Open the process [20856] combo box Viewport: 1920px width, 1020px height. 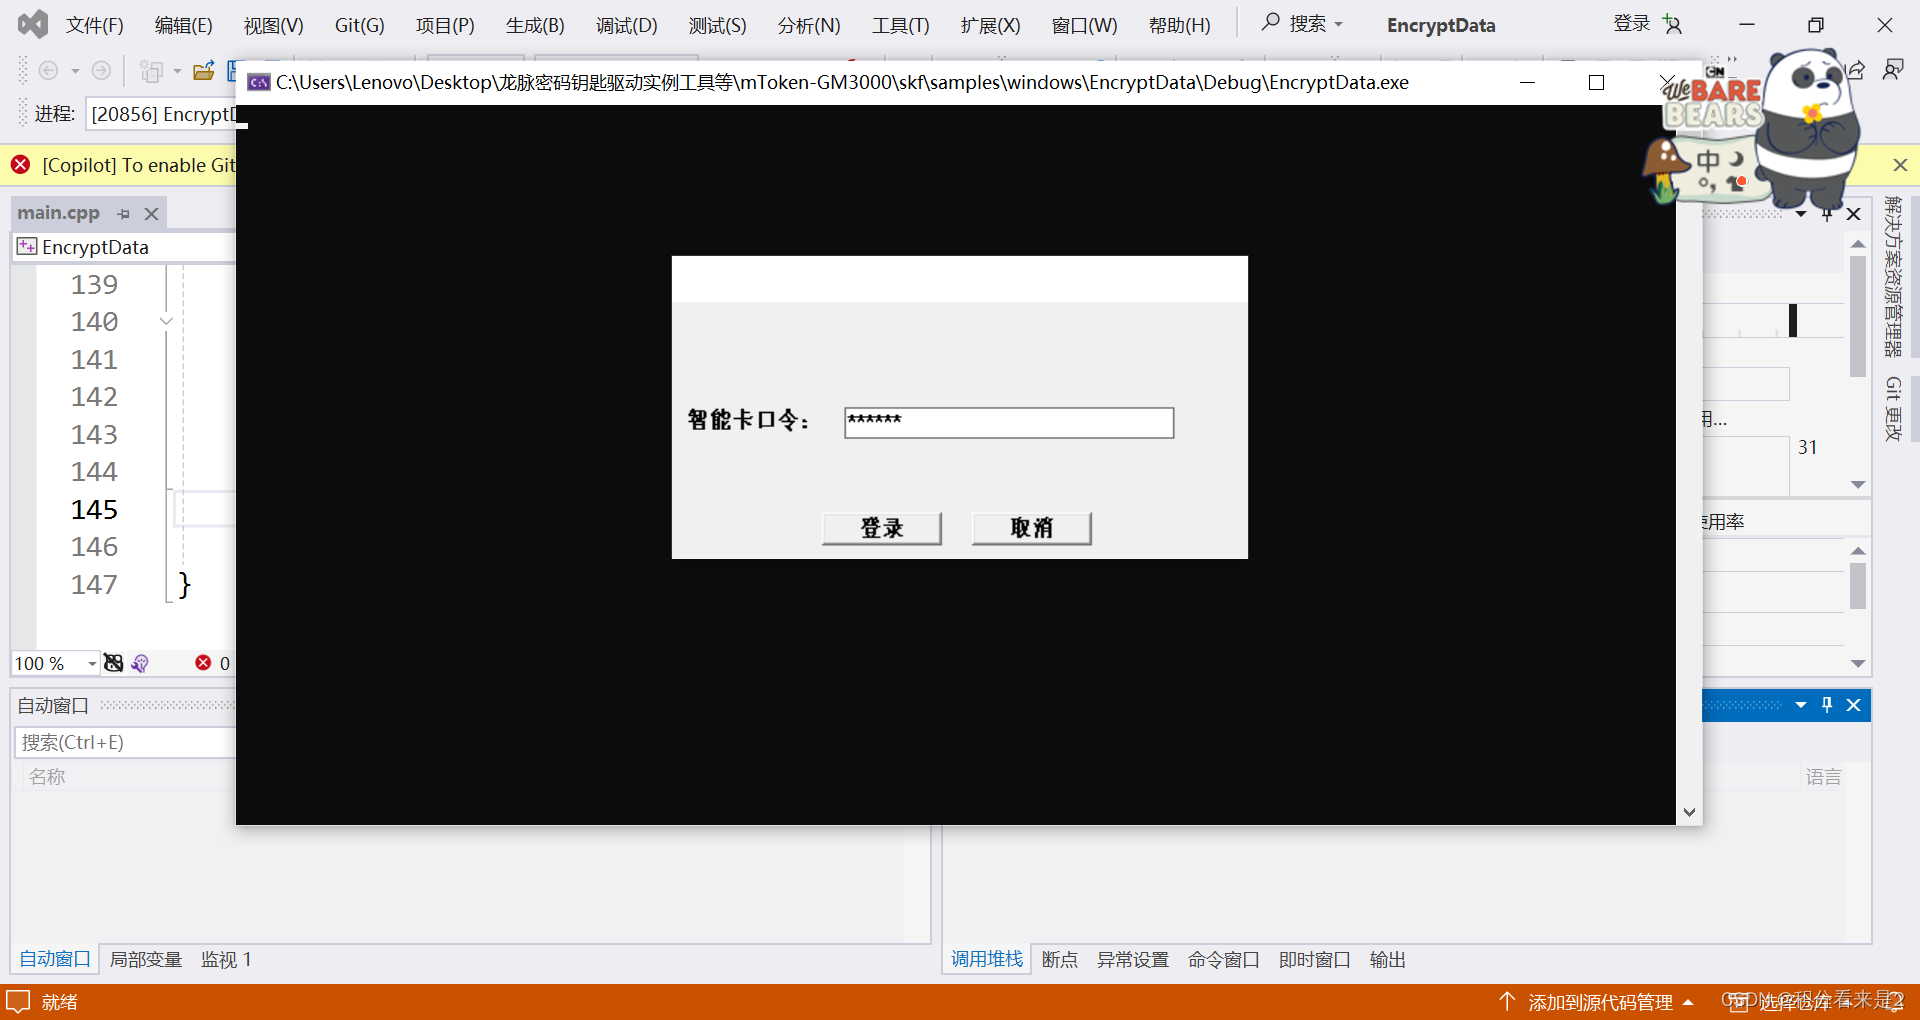(x=162, y=114)
